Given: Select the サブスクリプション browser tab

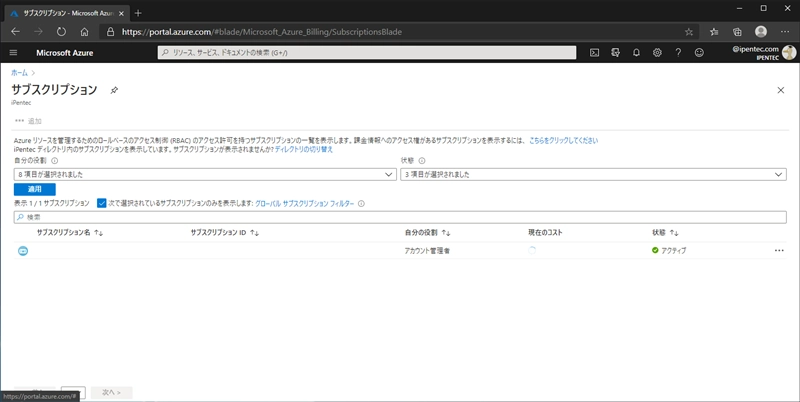Looking at the screenshot, I should [66, 13].
